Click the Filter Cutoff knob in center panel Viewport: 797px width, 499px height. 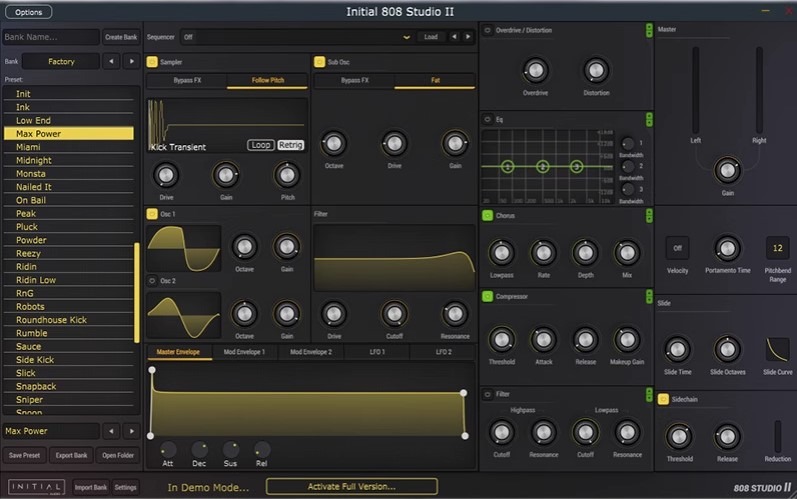tap(394, 315)
